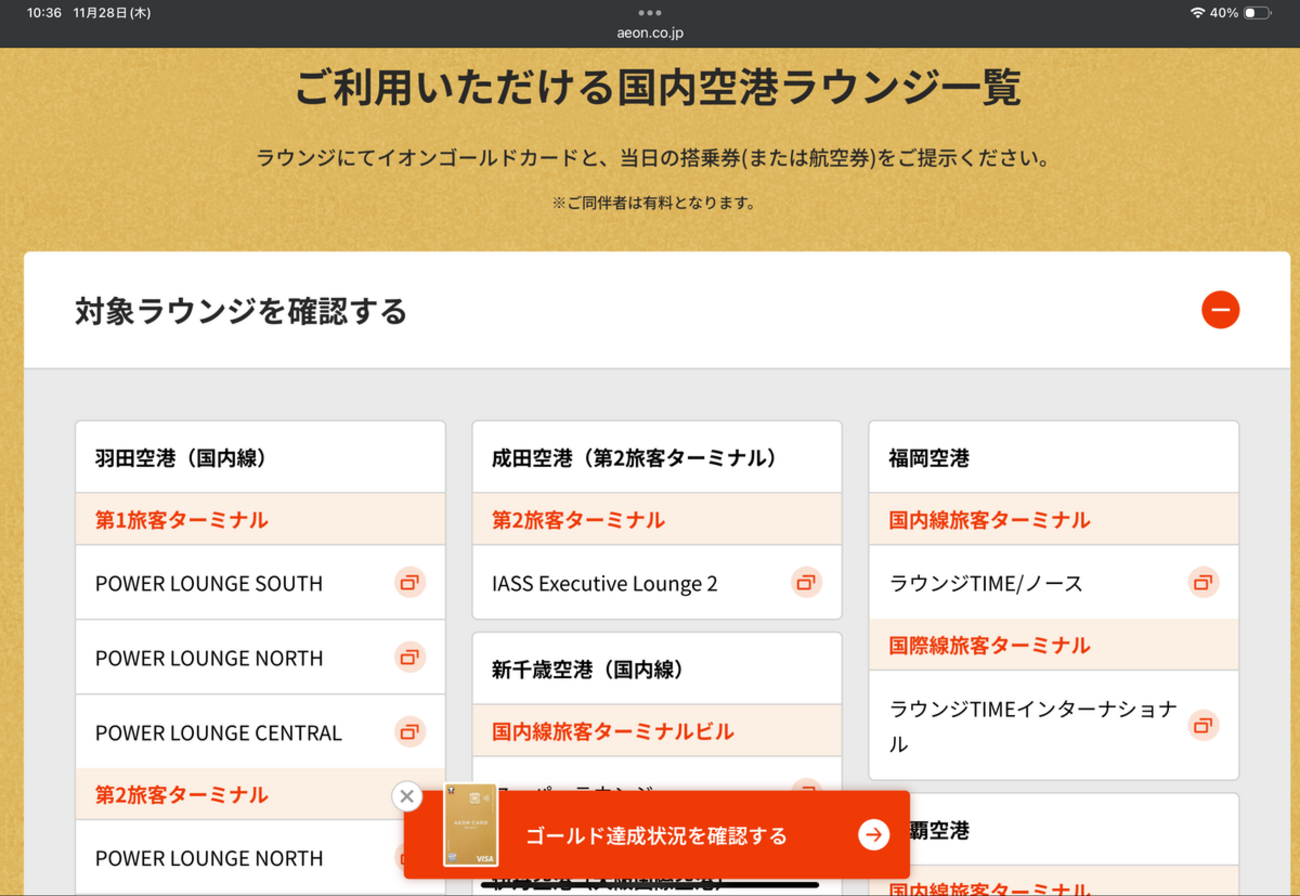Screen dimensions: 1300x896
Task: Tap the 羽田空港（国内線） heading
Action: (x=180, y=458)
